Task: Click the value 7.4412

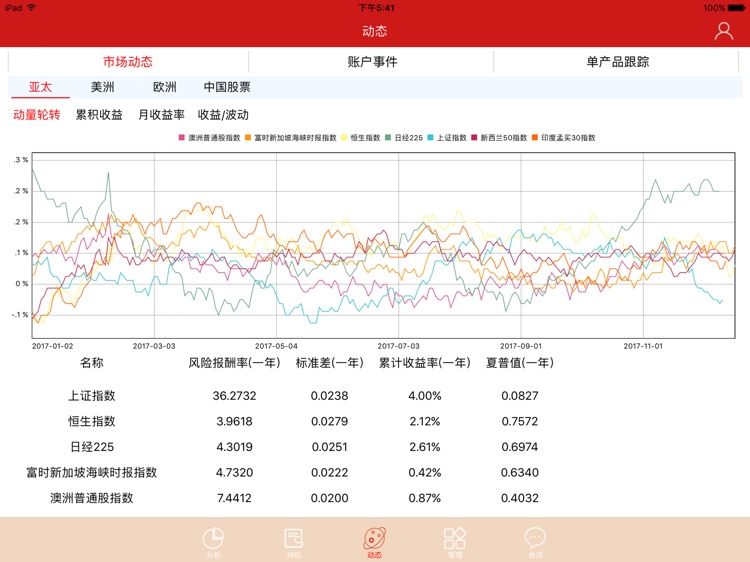Action: [x=234, y=498]
